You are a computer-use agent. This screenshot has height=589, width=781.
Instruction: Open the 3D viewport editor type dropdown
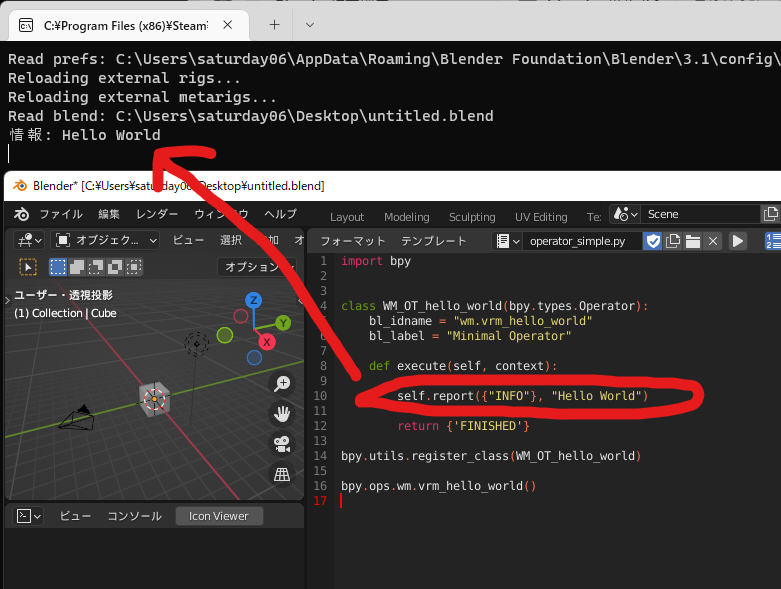coord(29,240)
